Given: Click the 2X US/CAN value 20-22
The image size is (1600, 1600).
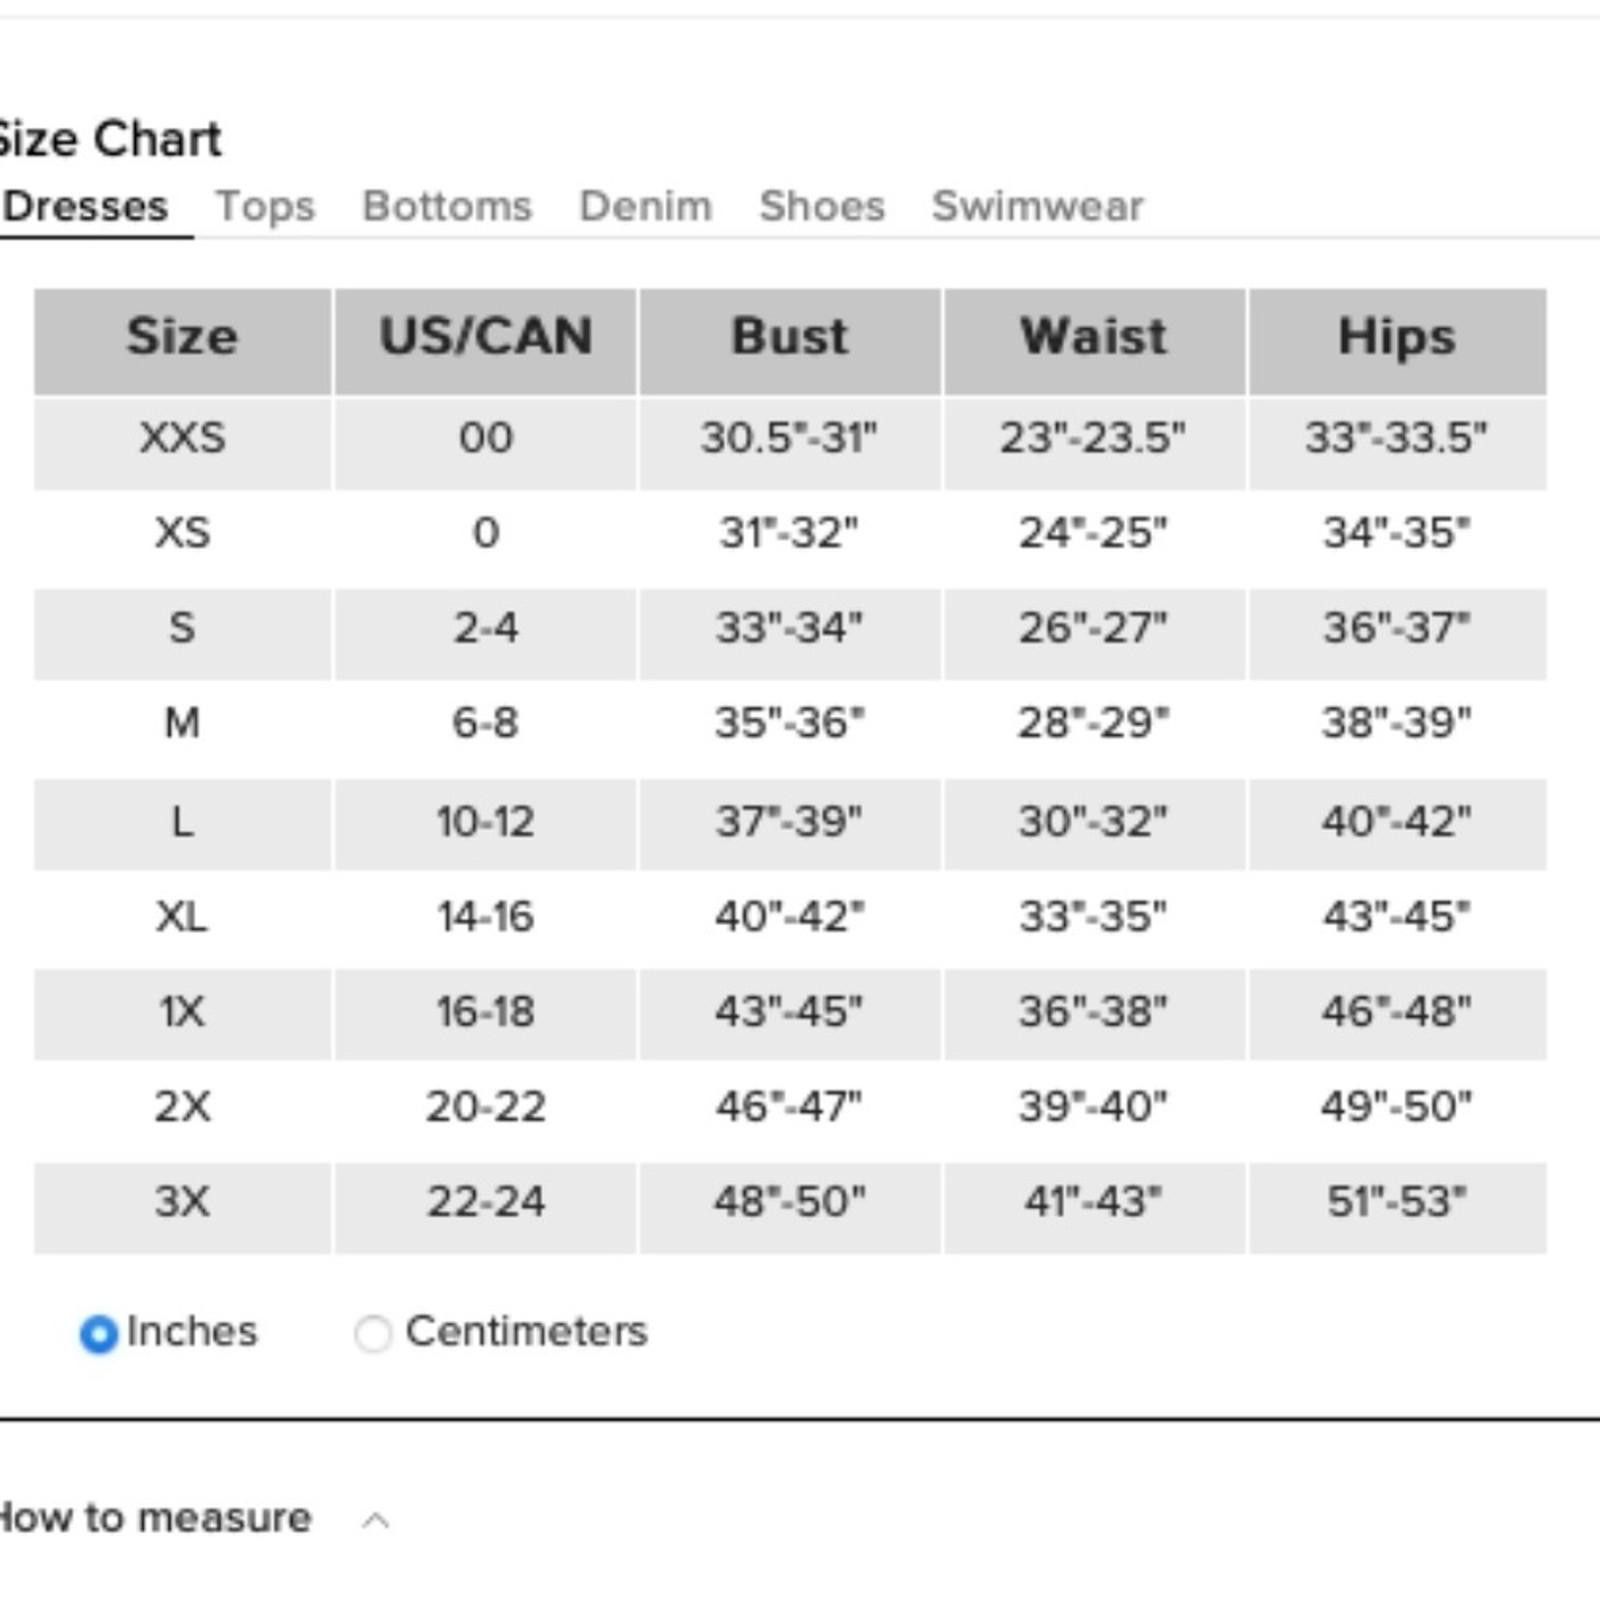Looking at the screenshot, I should (x=486, y=1106).
